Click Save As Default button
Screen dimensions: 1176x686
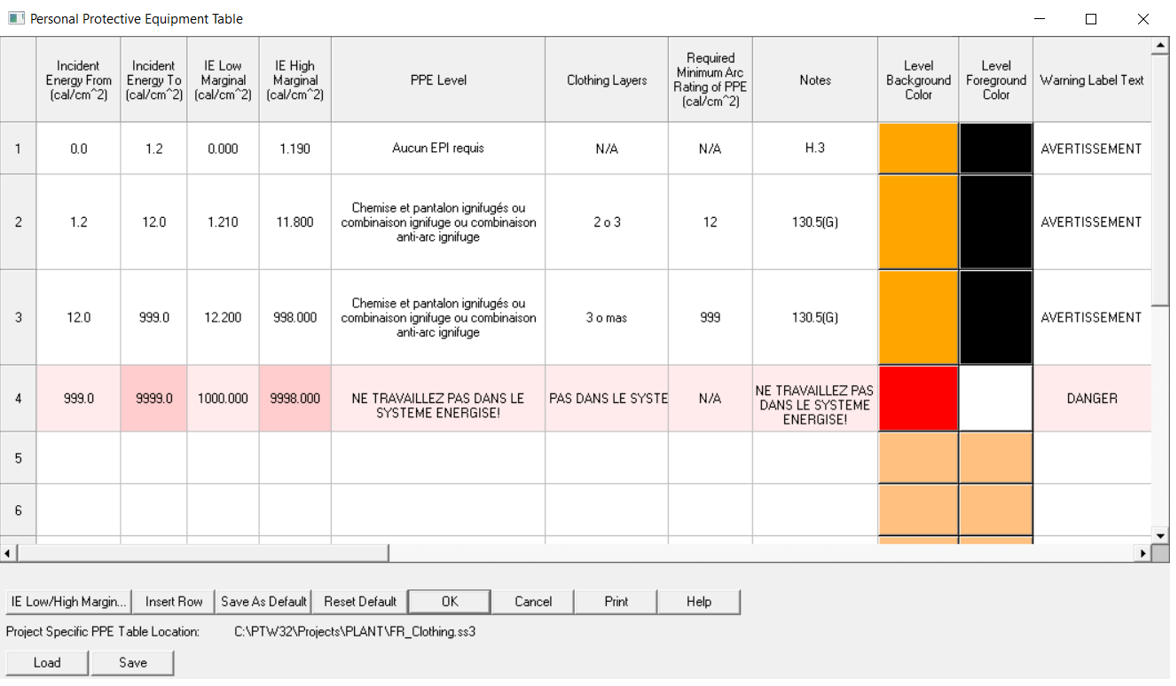[x=263, y=602]
